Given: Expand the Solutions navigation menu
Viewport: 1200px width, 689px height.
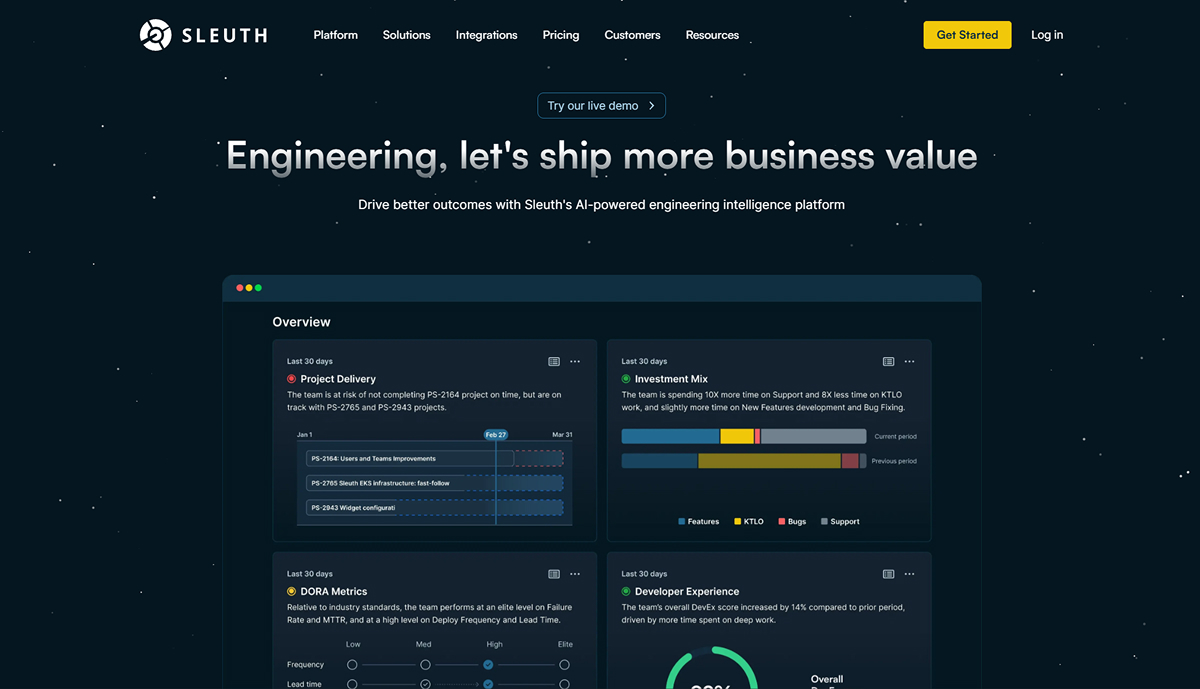Looking at the screenshot, I should [406, 35].
